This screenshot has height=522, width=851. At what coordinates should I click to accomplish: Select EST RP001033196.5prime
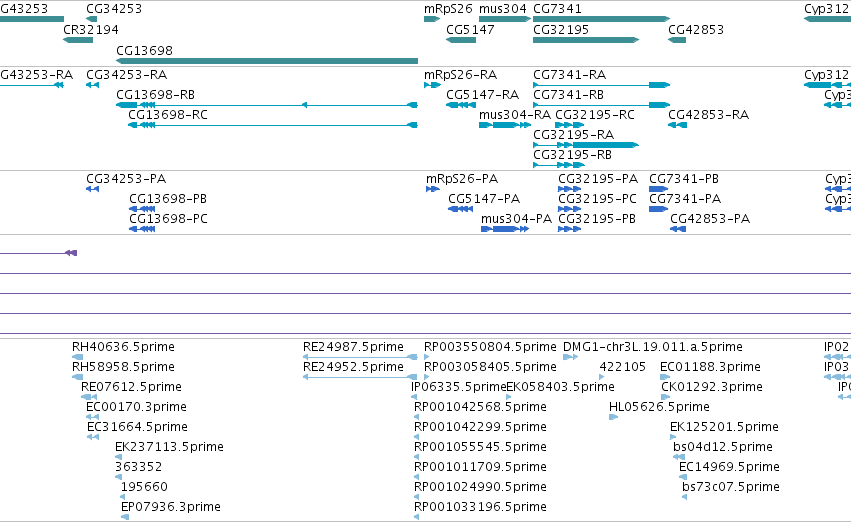[x=480, y=507]
